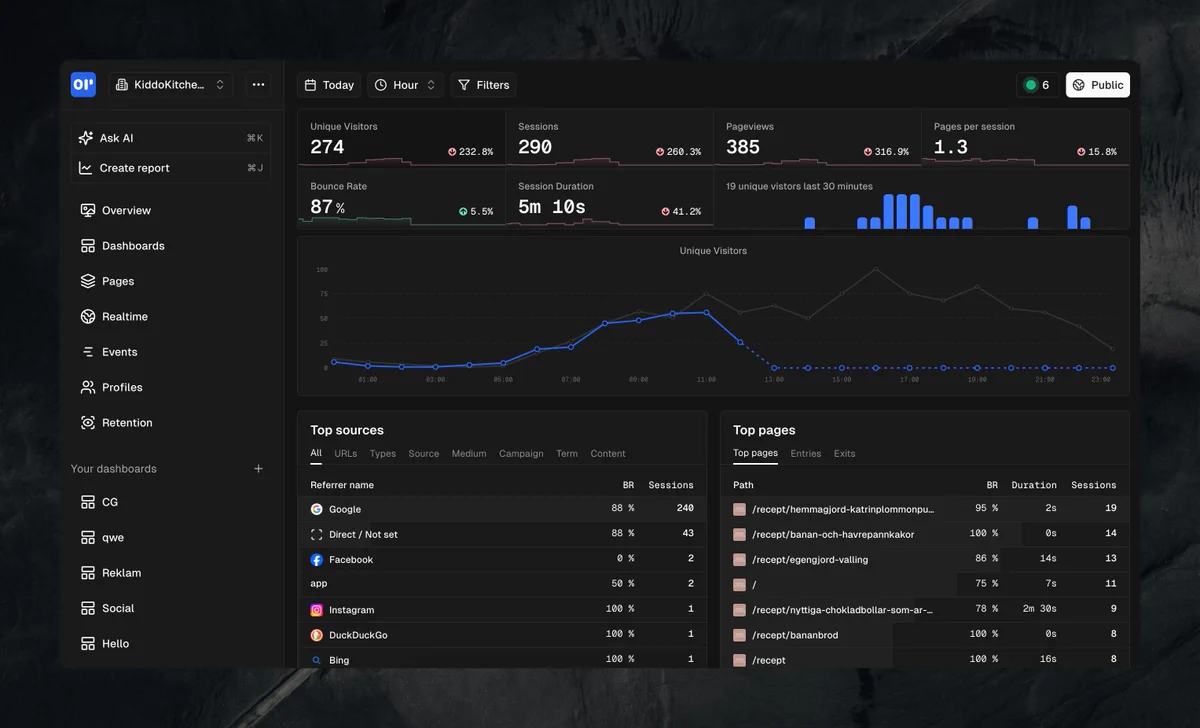This screenshot has height=728, width=1200.
Task: Click the Realtime globe icon
Action: pyautogui.click(x=88, y=317)
